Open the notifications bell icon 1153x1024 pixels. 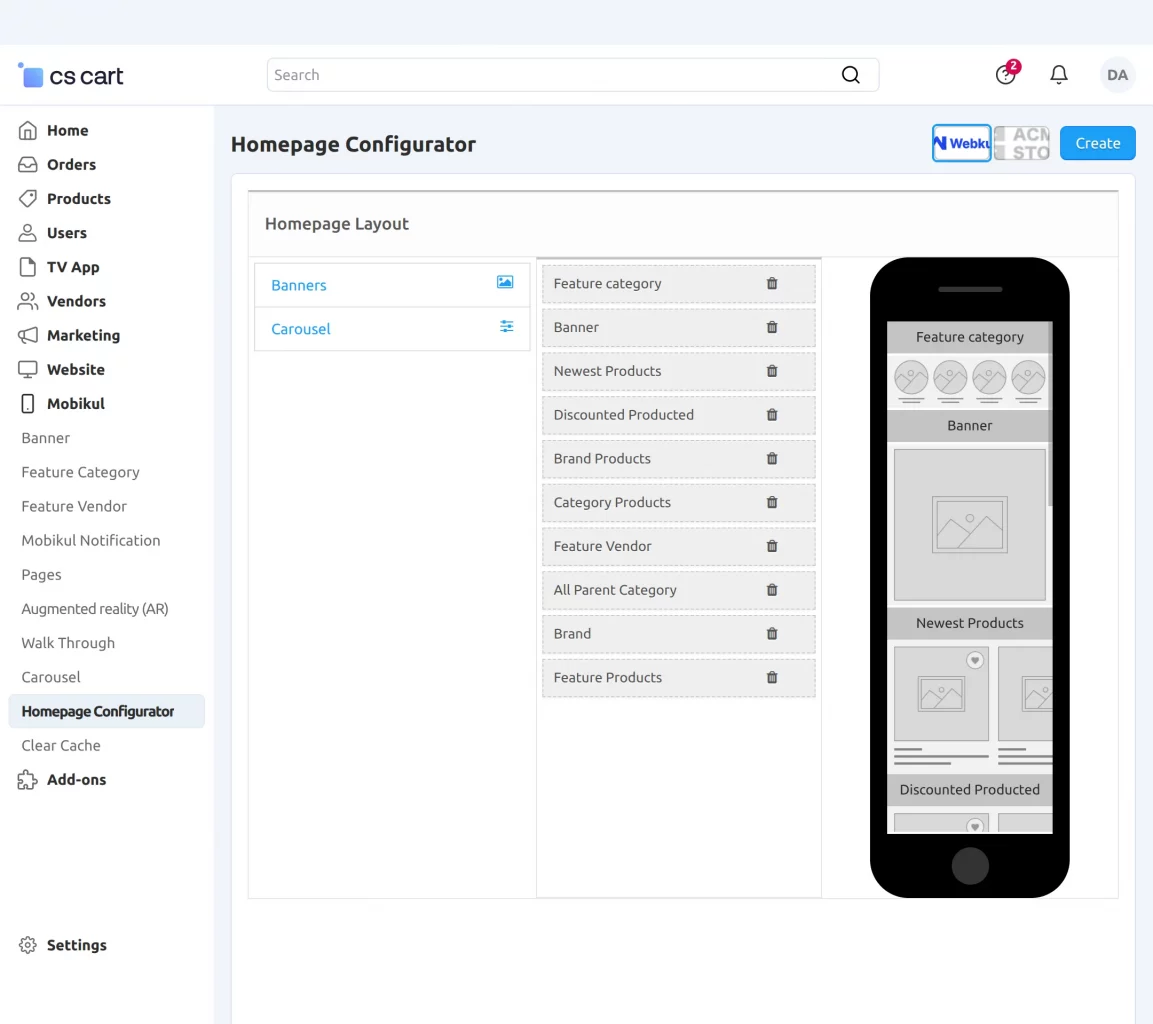point(1059,74)
